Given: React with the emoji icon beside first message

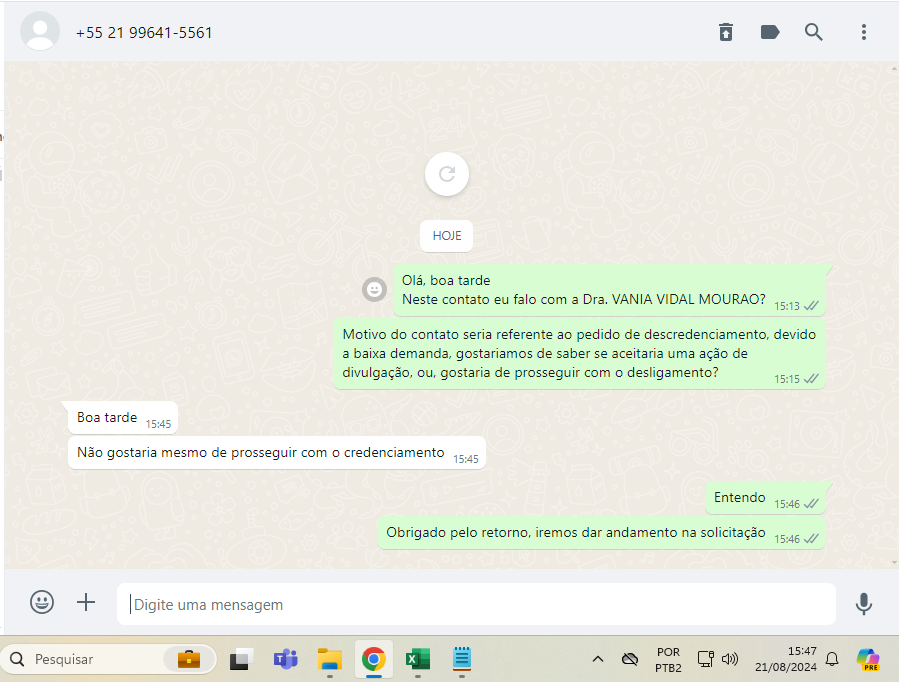Looking at the screenshot, I should [x=374, y=289].
